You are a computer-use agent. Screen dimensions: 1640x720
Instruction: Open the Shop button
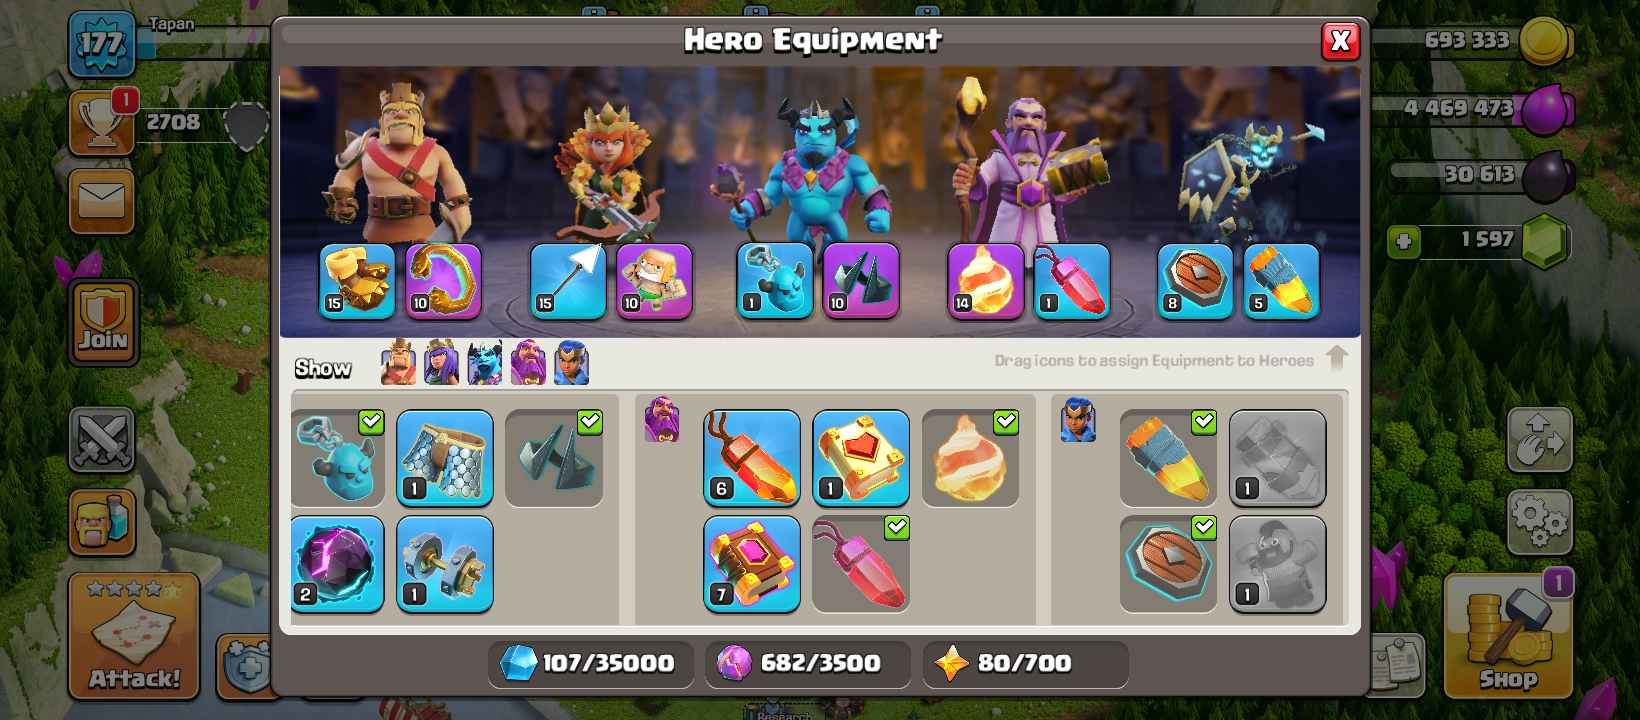tap(1508, 636)
